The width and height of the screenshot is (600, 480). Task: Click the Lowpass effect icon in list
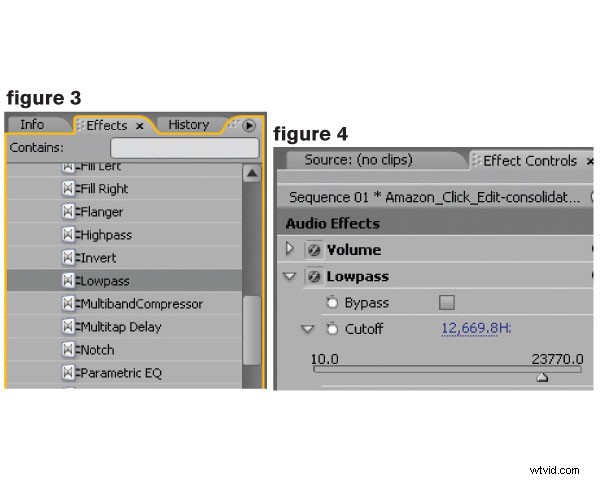pos(68,281)
